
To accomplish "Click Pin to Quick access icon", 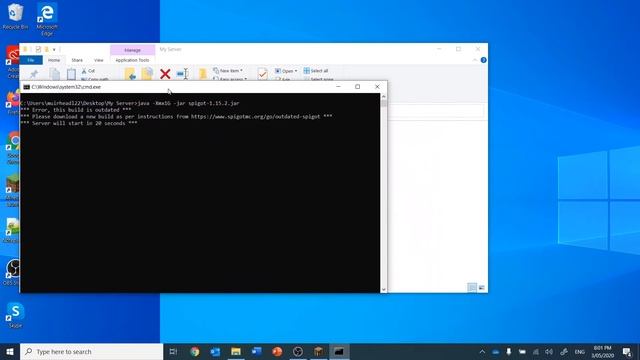I will pos(34,74).
